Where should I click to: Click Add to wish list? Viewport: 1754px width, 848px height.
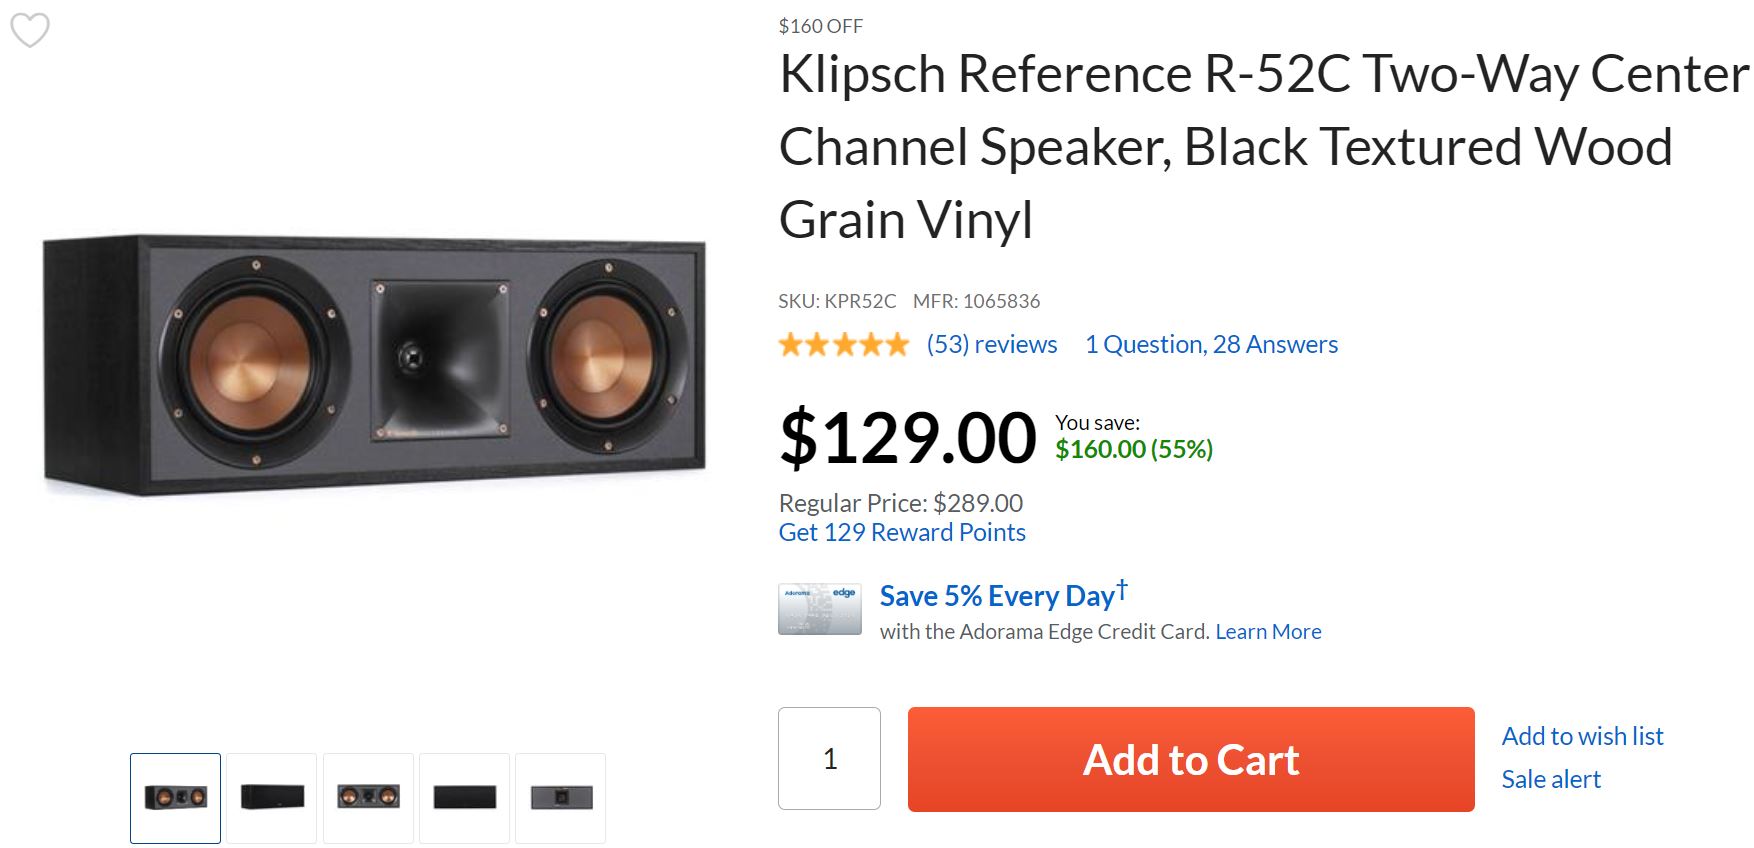[1582, 737]
